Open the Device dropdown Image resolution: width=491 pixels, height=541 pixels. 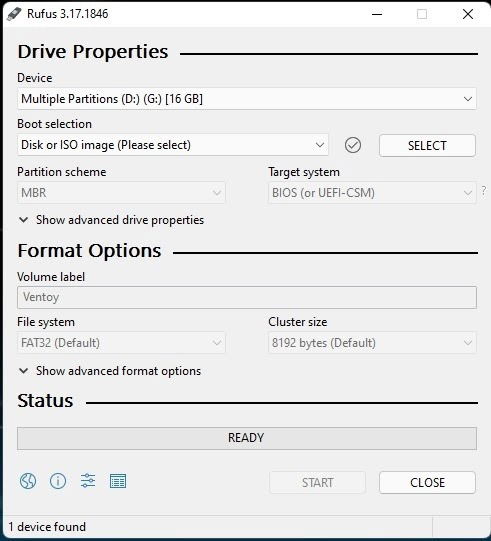click(x=247, y=99)
